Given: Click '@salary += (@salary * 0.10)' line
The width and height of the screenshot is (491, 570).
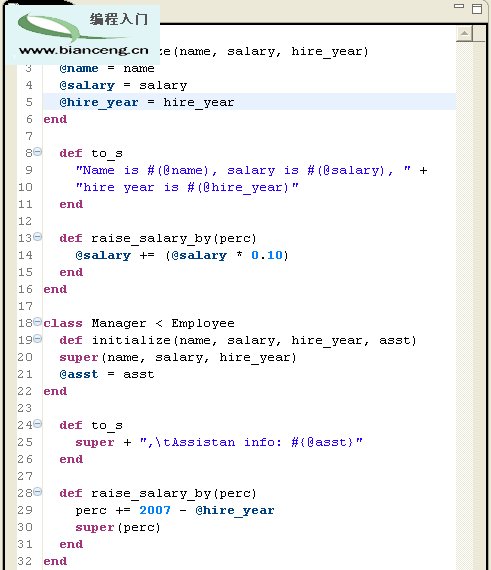Looking at the screenshot, I should (x=182, y=256).
